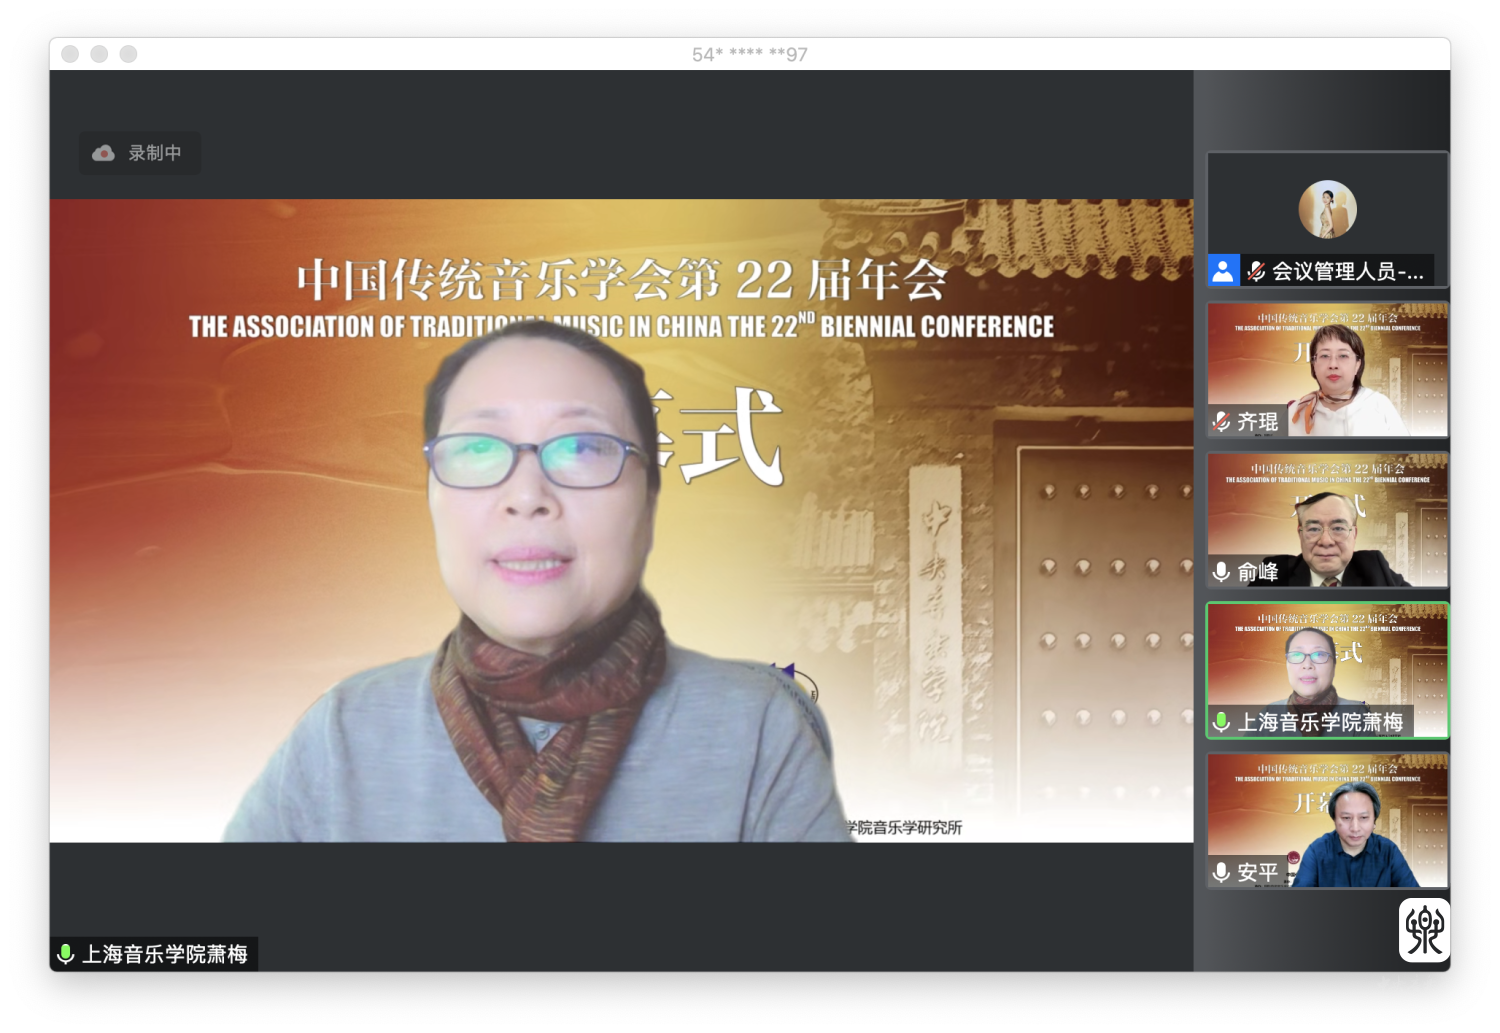Viewport: 1500px width, 1033px height.
Task: Click the white logo icon at bottom right
Action: tap(1424, 930)
